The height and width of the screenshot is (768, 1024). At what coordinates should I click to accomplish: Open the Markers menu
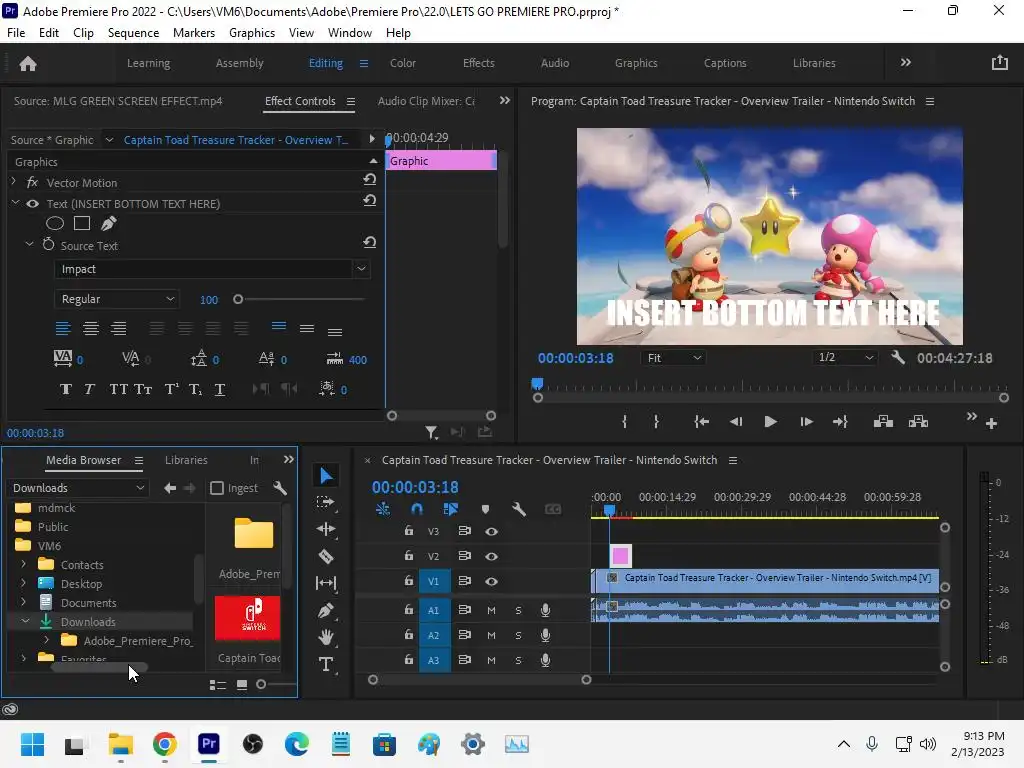194,33
